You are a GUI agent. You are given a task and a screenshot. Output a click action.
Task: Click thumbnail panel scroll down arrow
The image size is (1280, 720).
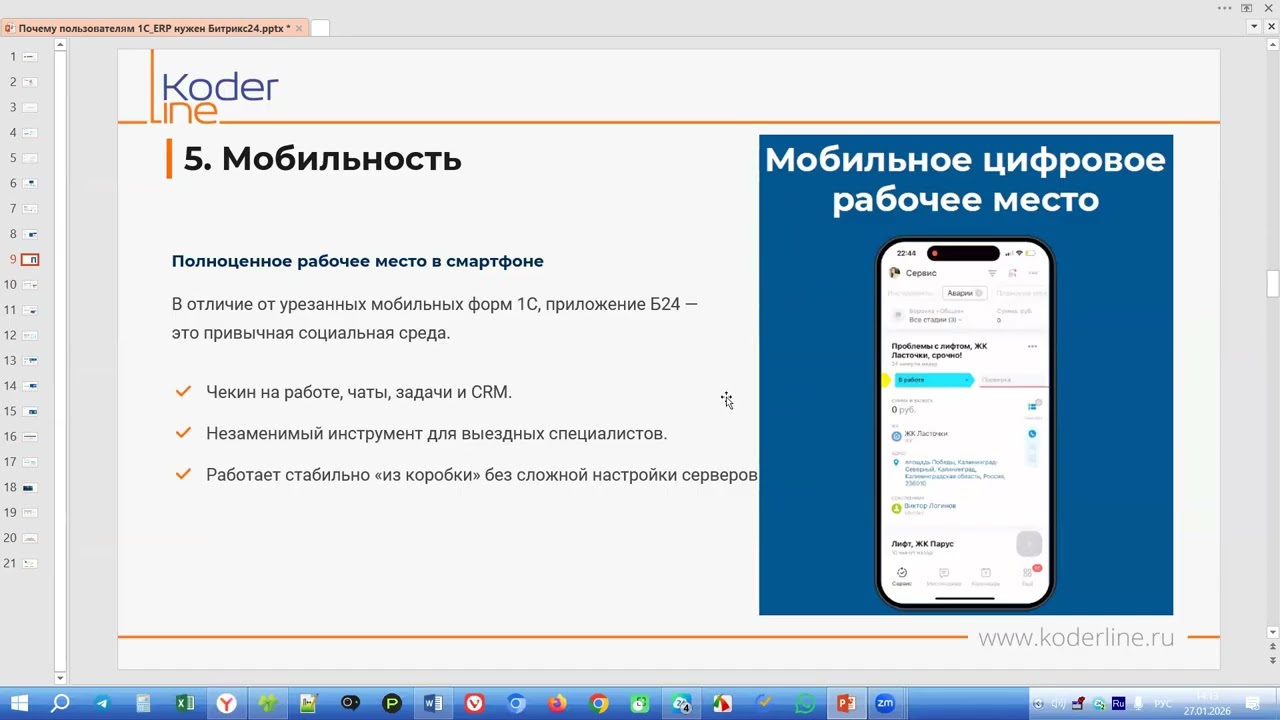tap(60, 678)
